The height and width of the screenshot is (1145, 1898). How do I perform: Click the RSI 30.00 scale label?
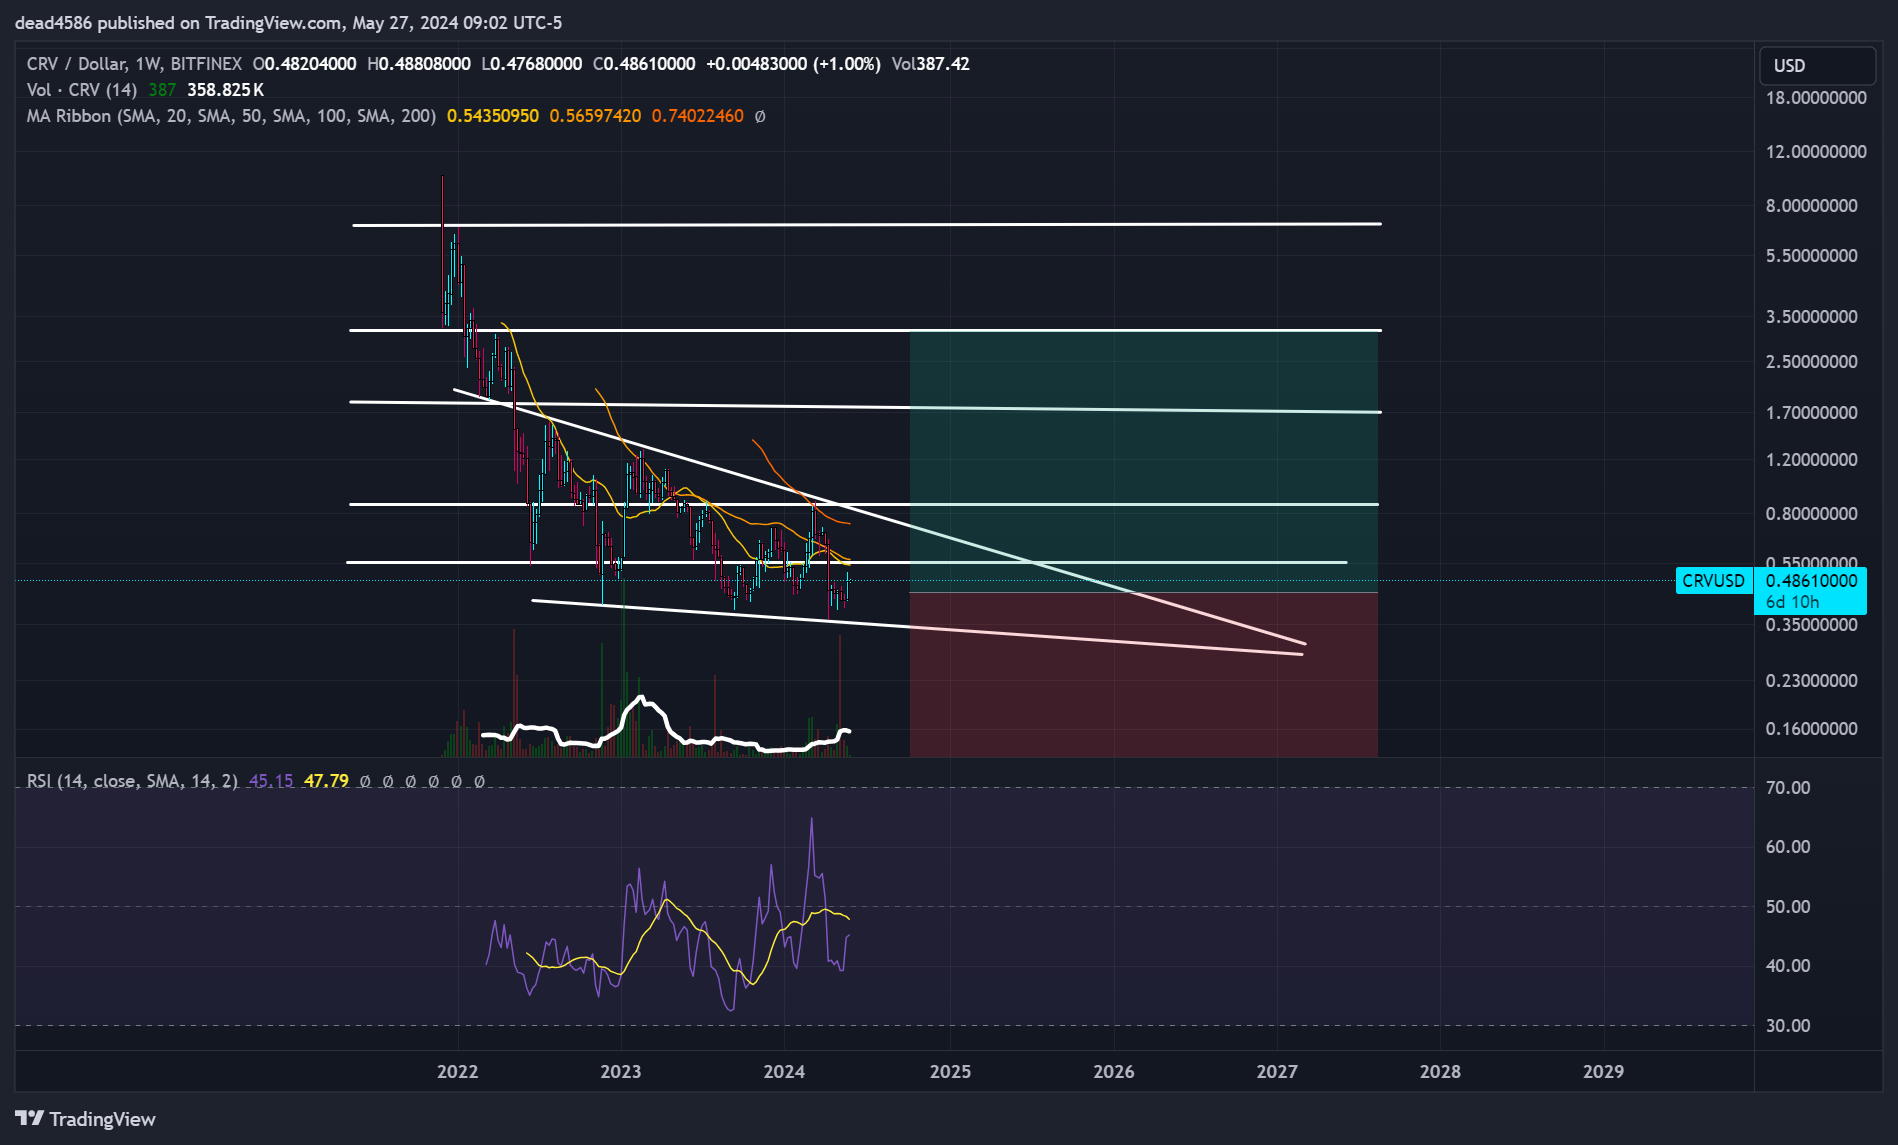click(x=1788, y=1026)
